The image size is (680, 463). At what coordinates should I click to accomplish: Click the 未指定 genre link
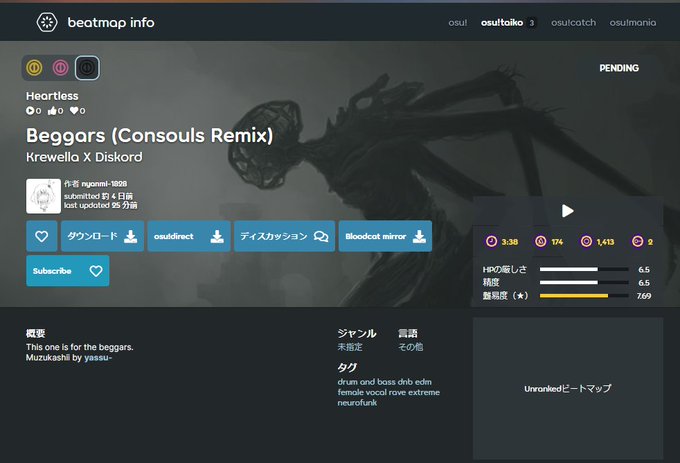point(350,347)
